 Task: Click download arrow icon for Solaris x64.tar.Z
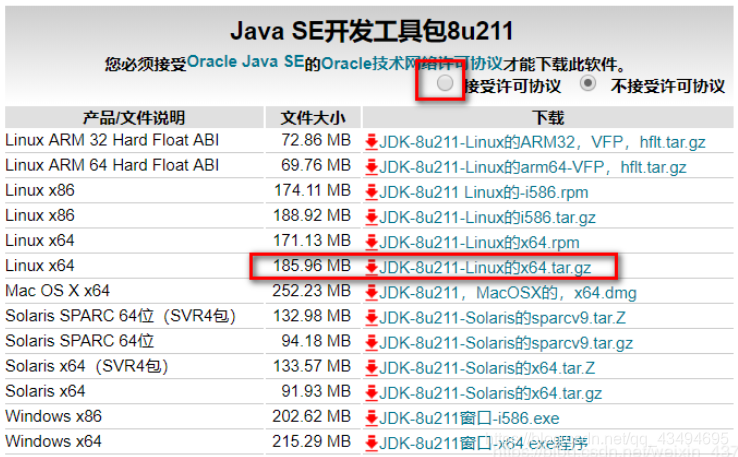[x=371, y=368]
